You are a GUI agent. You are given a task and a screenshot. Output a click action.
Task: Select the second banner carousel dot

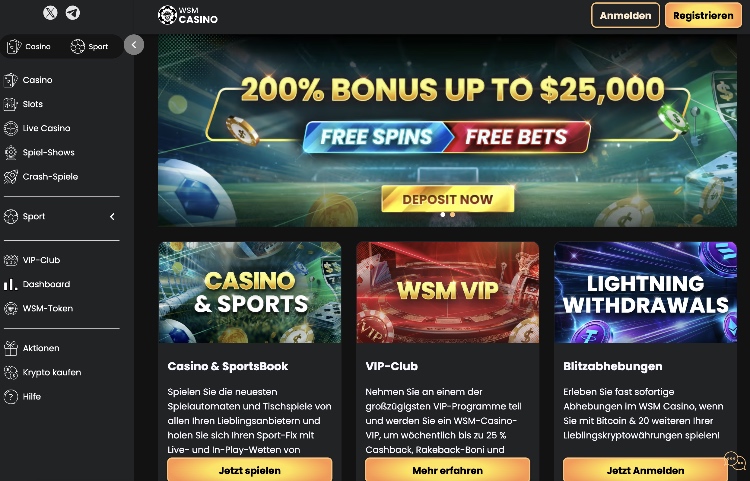click(452, 215)
